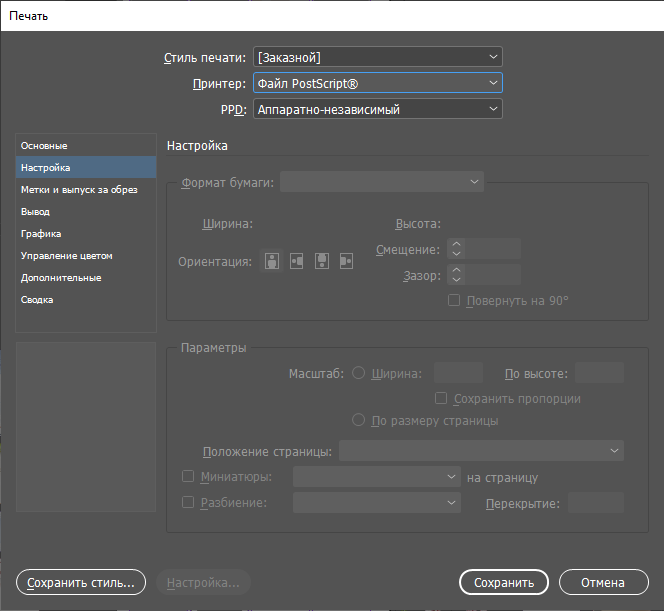
Task: Open the Разбиение mode dropdown
Action: click(x=377, y=503)
